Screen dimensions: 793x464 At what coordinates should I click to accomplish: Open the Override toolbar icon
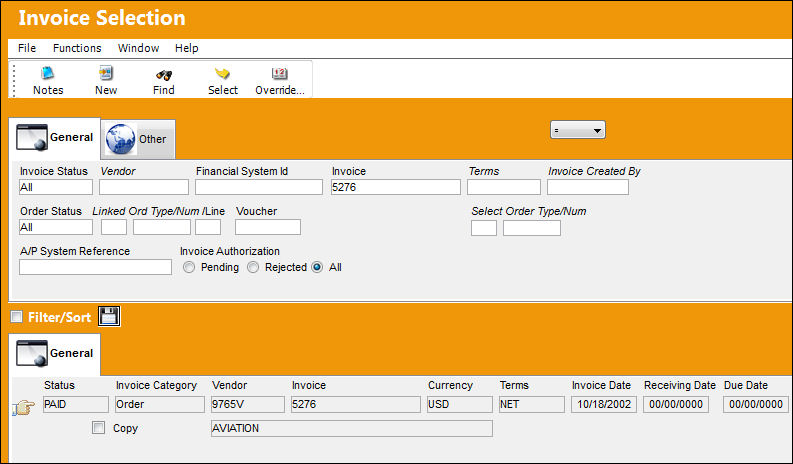click(x=280, y=74)
